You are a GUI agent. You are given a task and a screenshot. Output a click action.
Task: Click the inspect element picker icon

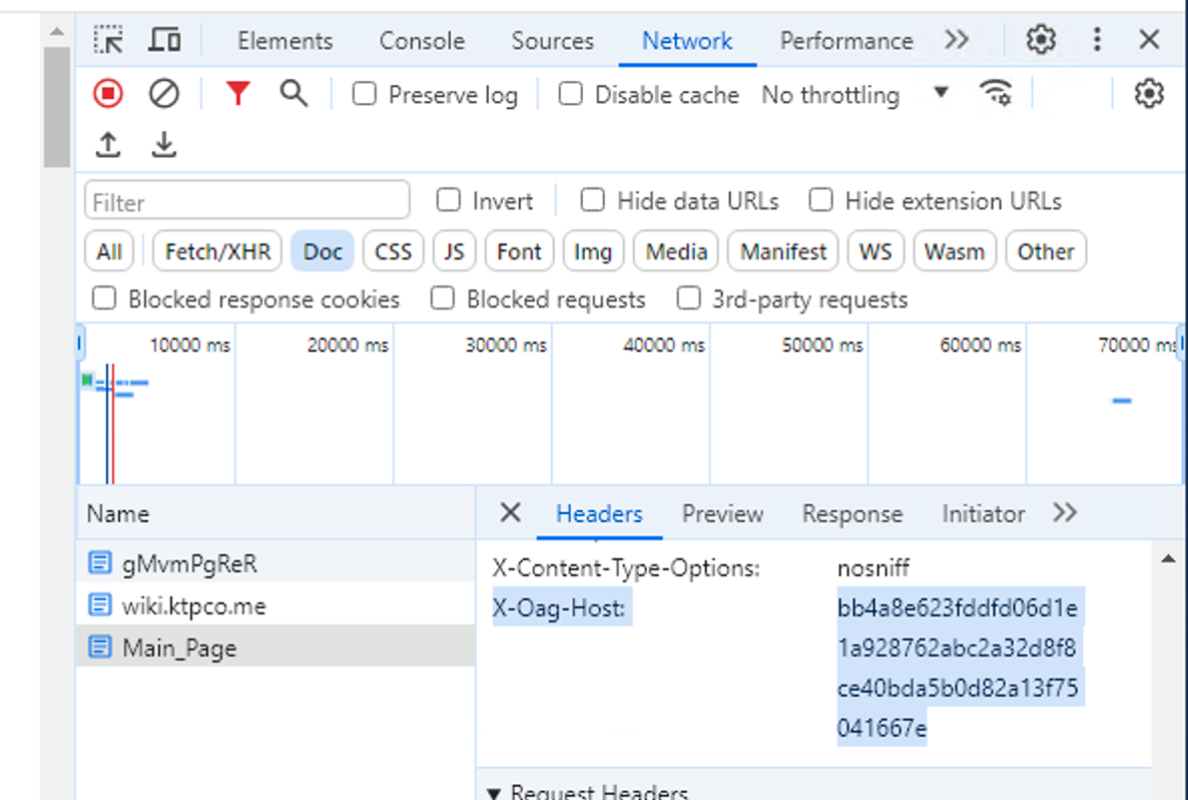point(108,40)
